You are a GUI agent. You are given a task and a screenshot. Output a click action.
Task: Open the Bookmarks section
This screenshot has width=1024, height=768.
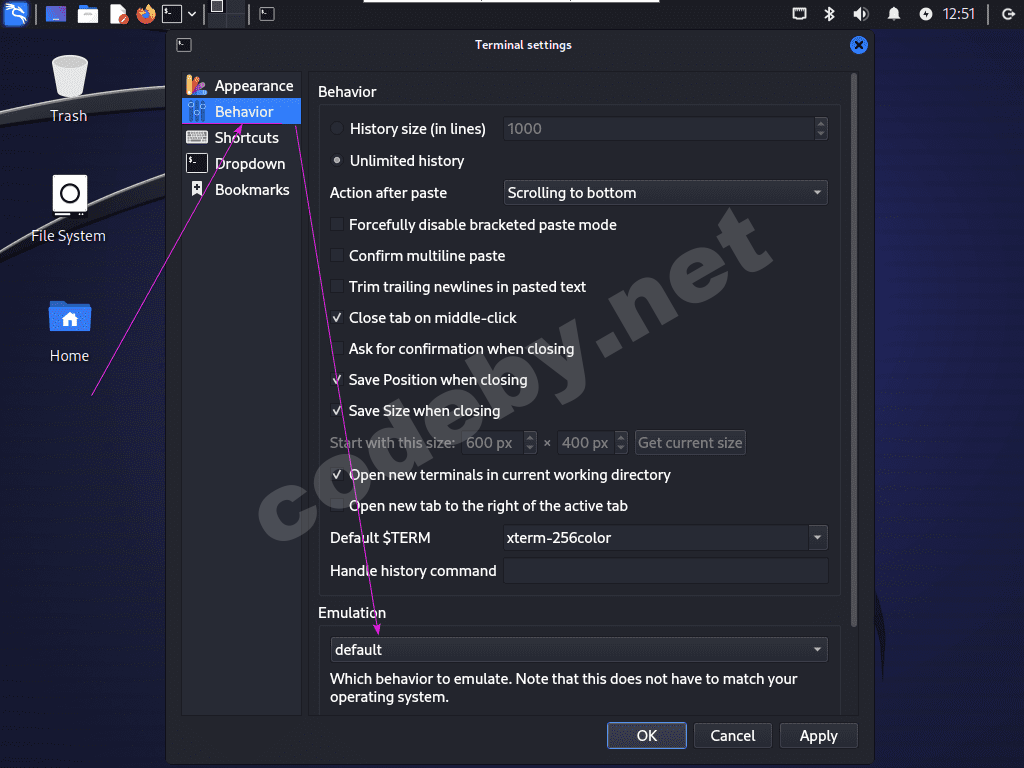click(x=241, y=189)
